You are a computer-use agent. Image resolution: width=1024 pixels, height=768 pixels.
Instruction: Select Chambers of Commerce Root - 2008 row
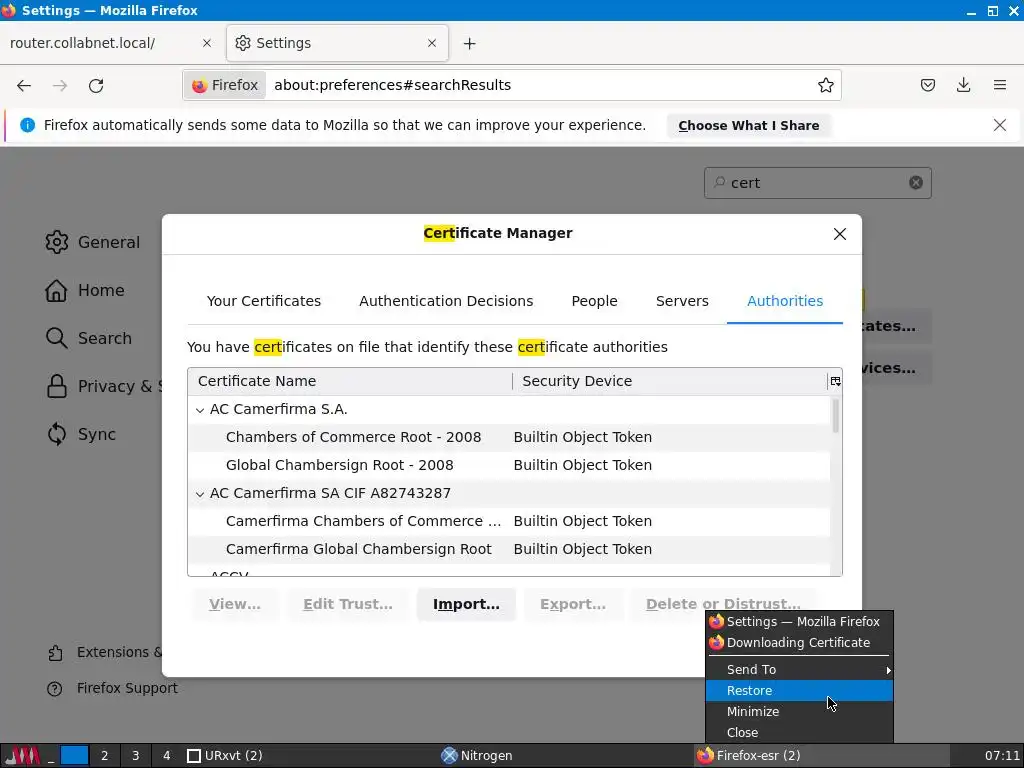coord(509,438)
